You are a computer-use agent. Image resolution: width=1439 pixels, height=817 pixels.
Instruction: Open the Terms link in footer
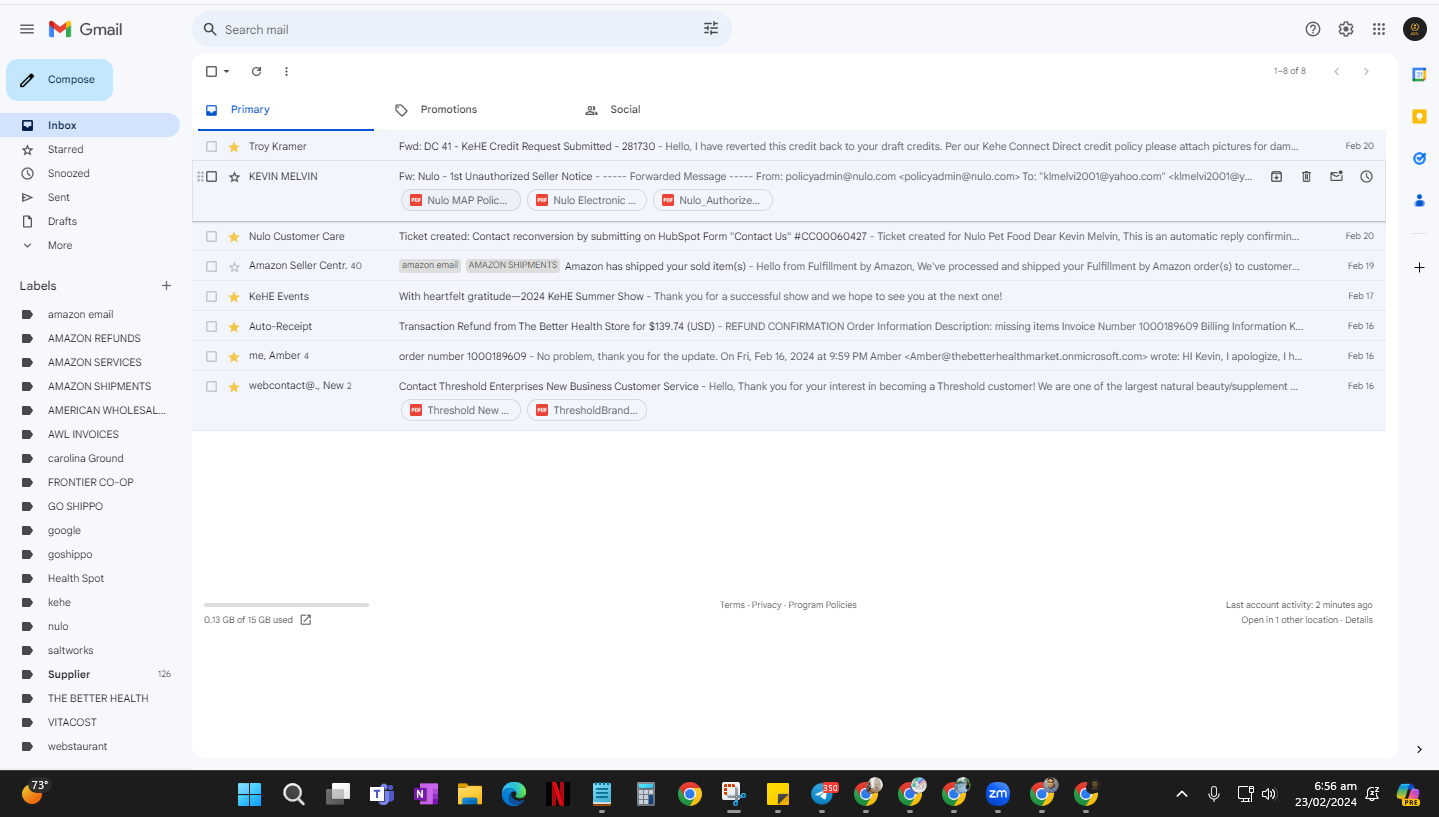732,605
